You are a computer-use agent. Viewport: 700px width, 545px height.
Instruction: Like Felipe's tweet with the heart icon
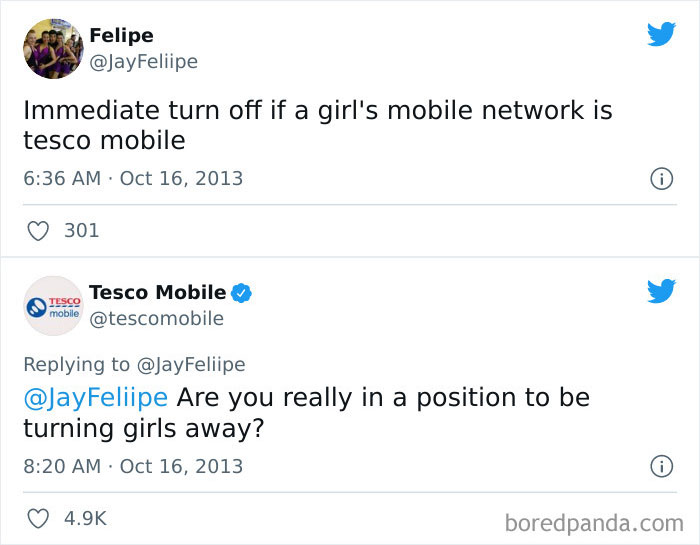coord(38,231)
